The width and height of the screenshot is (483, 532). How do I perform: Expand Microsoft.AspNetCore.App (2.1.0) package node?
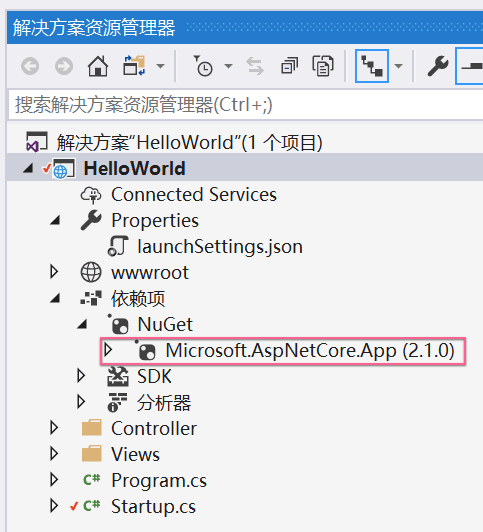109,350
